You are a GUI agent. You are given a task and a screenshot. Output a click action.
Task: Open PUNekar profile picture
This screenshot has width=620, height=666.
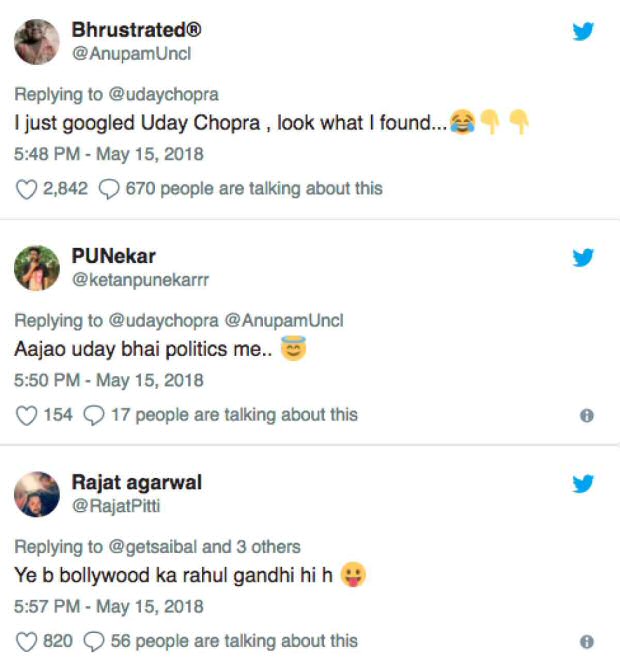click(37, 267)
